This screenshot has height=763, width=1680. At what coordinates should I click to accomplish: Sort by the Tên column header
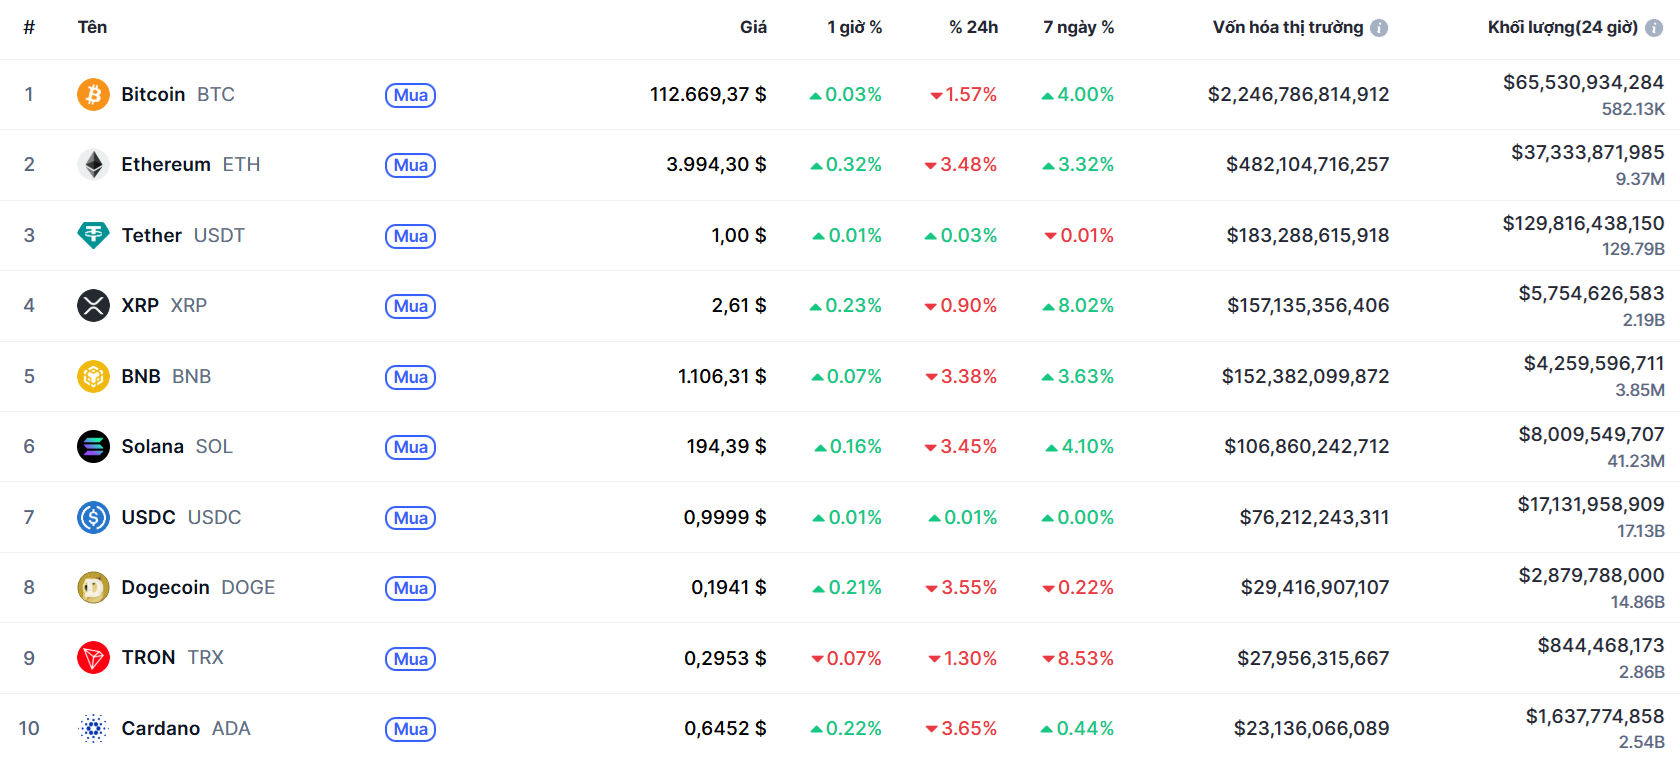click(92, 27)
